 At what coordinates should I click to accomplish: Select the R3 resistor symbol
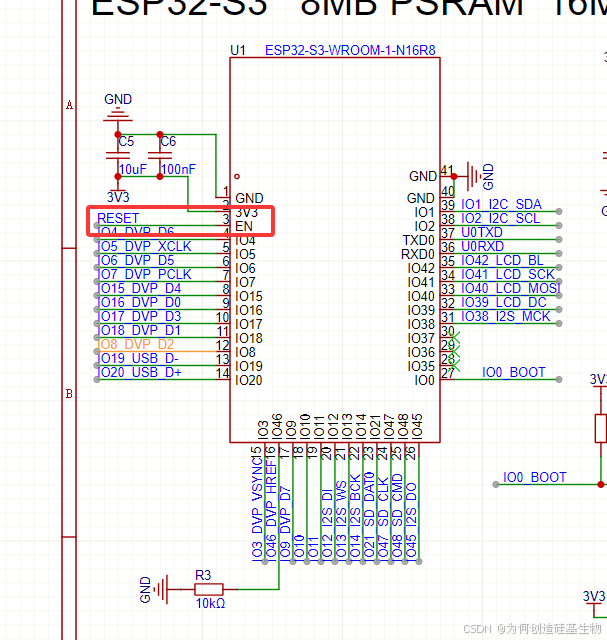[209, 589]
